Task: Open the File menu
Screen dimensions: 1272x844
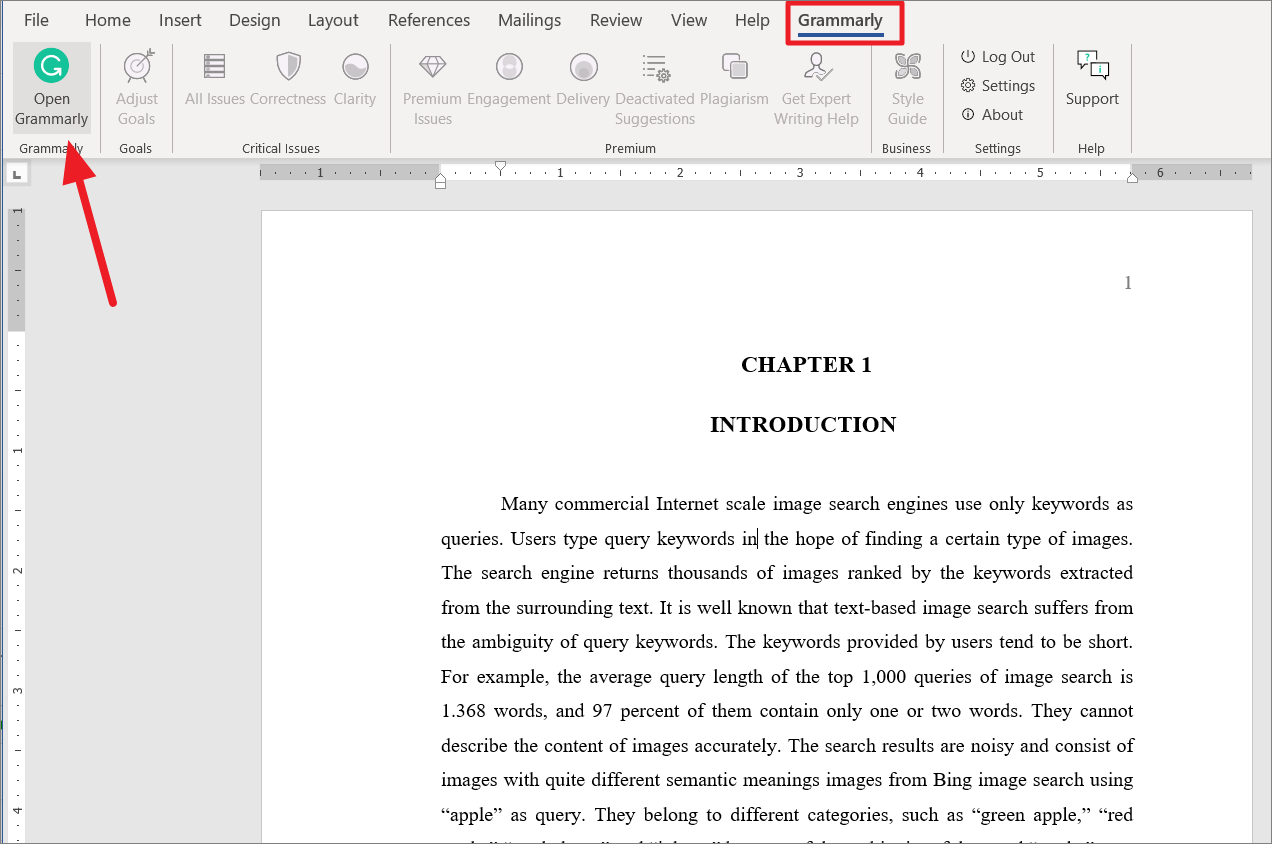Action: 36,20
